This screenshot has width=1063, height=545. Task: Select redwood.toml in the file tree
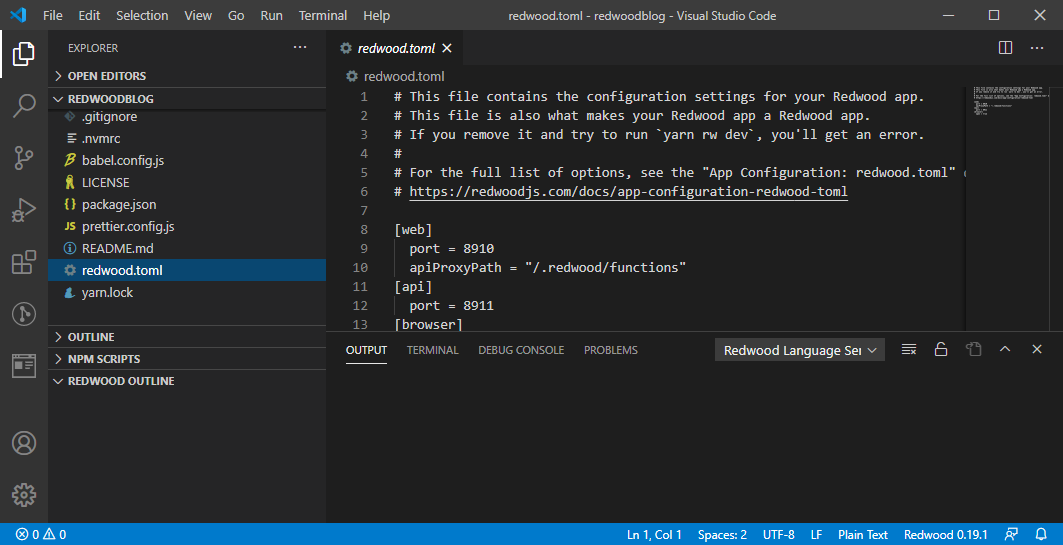187,270
